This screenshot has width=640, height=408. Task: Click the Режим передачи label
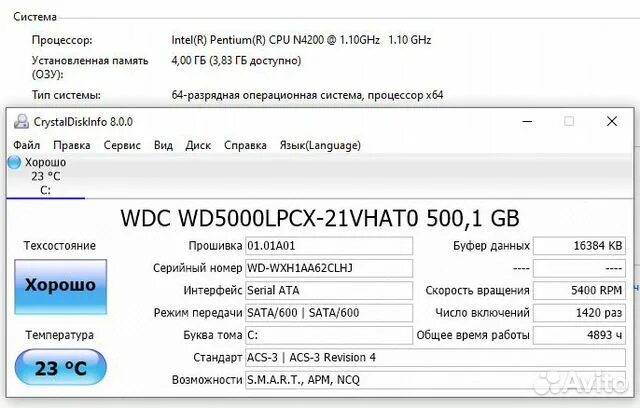click(x=198, y=313)
